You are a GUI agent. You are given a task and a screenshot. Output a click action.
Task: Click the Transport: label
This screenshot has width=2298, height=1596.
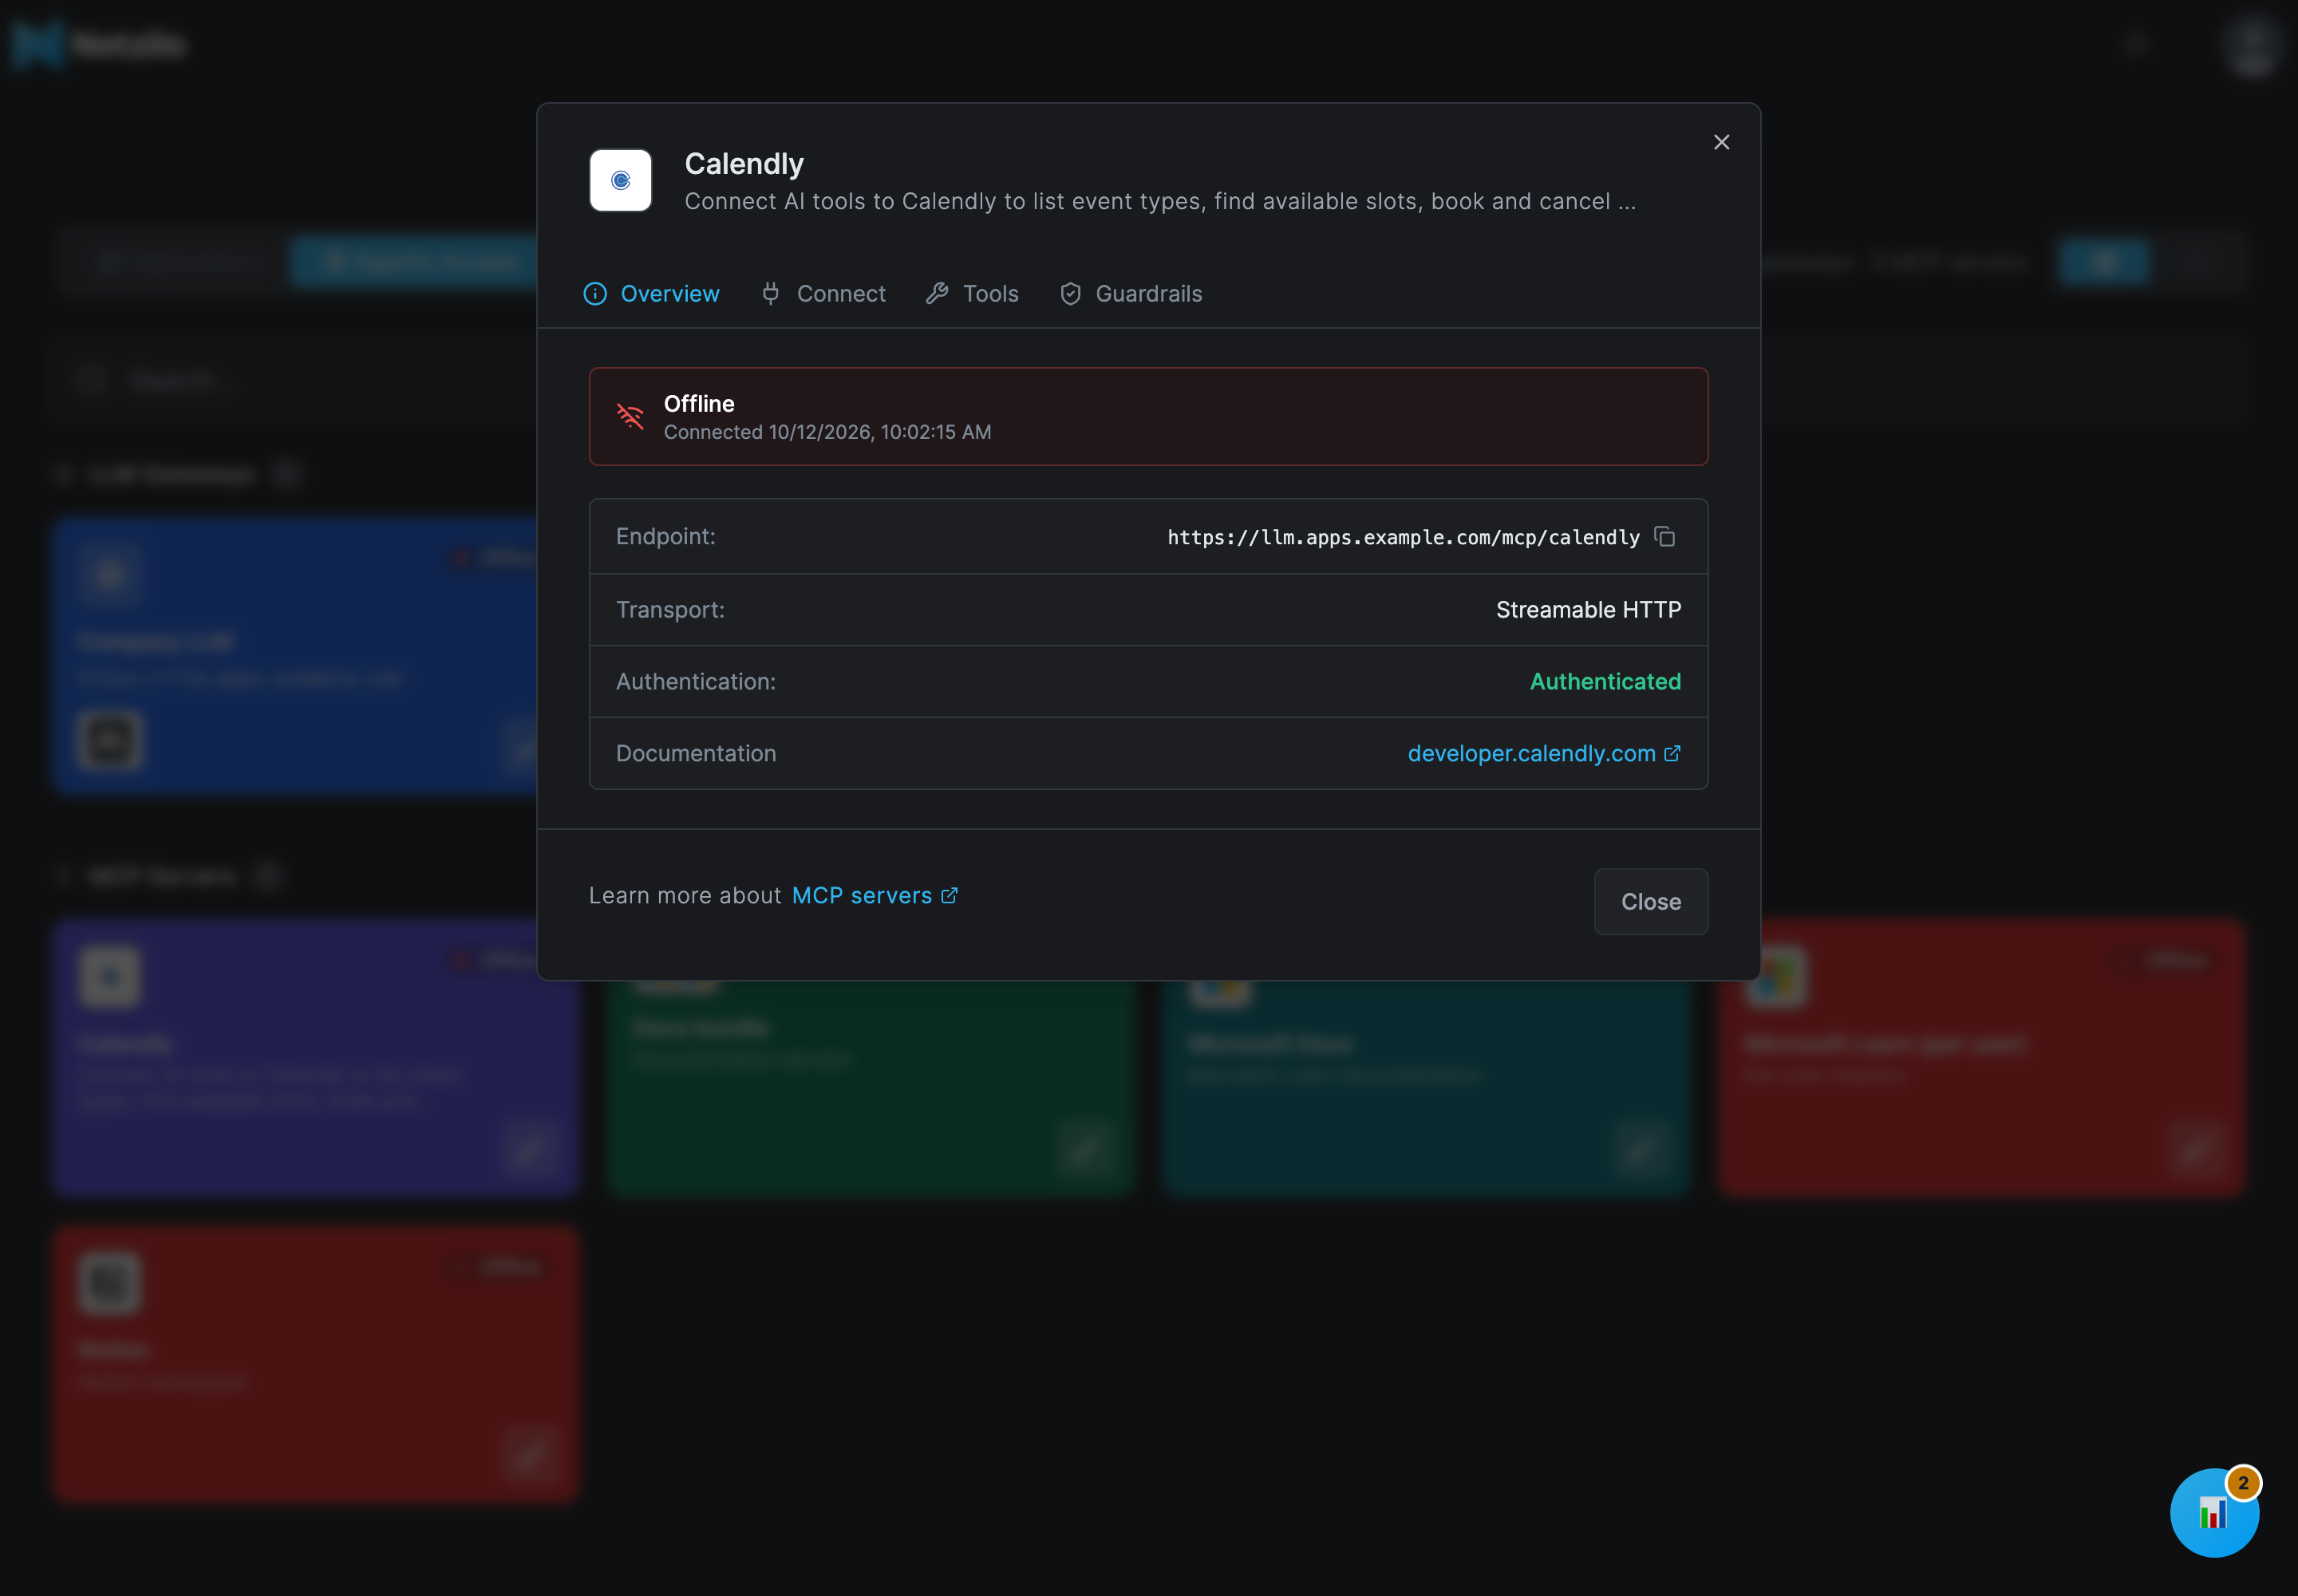click(670, 610)
